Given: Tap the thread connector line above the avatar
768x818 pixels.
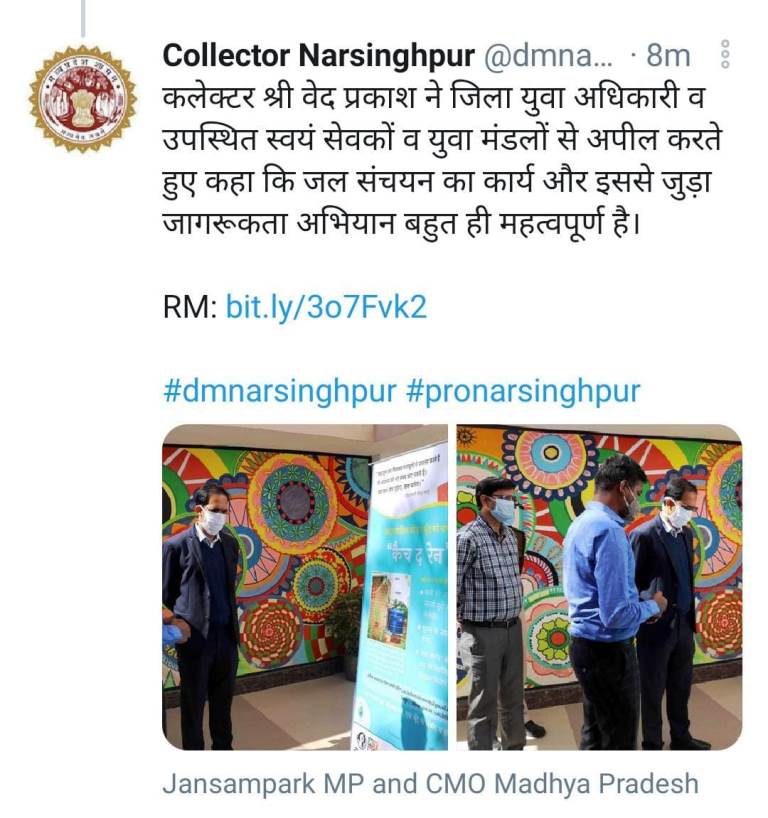Looking at the screenshot, I should (82, 18).
